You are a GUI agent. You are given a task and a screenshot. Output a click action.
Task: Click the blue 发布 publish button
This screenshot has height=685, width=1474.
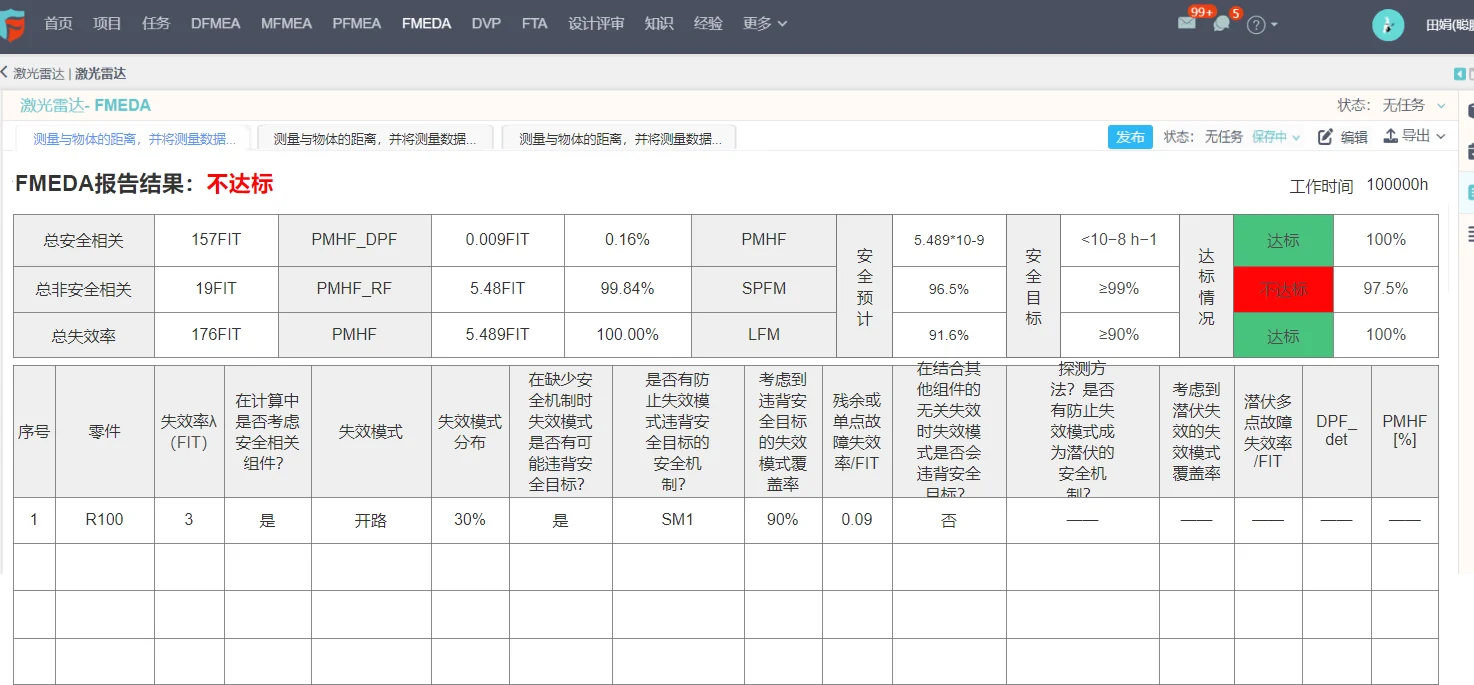pos(1131,137)
